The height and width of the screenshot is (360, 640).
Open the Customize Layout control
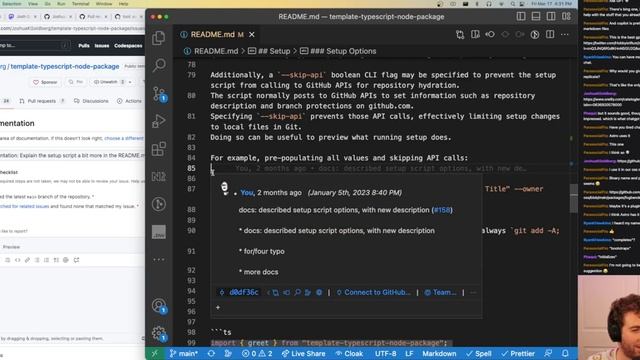click(566, 16)
